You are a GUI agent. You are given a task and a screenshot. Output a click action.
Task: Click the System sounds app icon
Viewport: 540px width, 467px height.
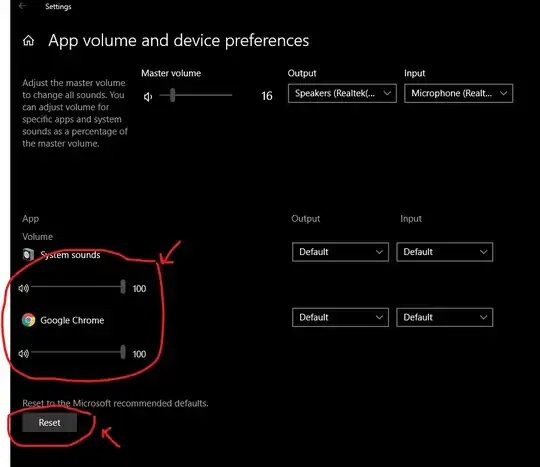click(28, 255)
